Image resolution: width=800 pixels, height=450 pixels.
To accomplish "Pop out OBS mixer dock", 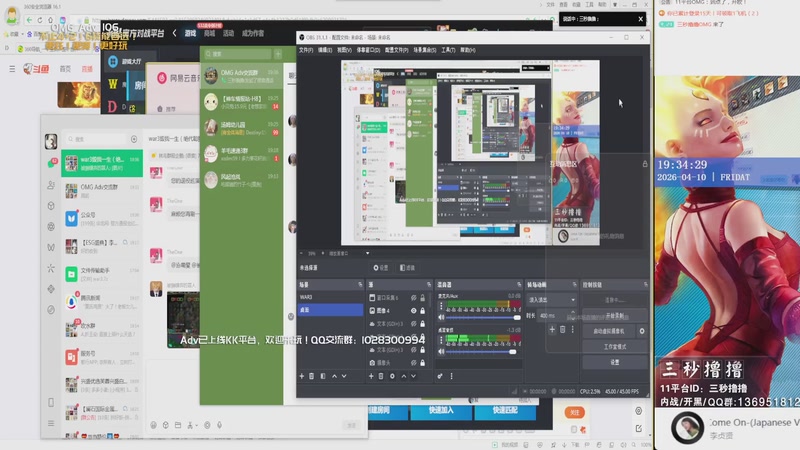I will coord(519,285).
